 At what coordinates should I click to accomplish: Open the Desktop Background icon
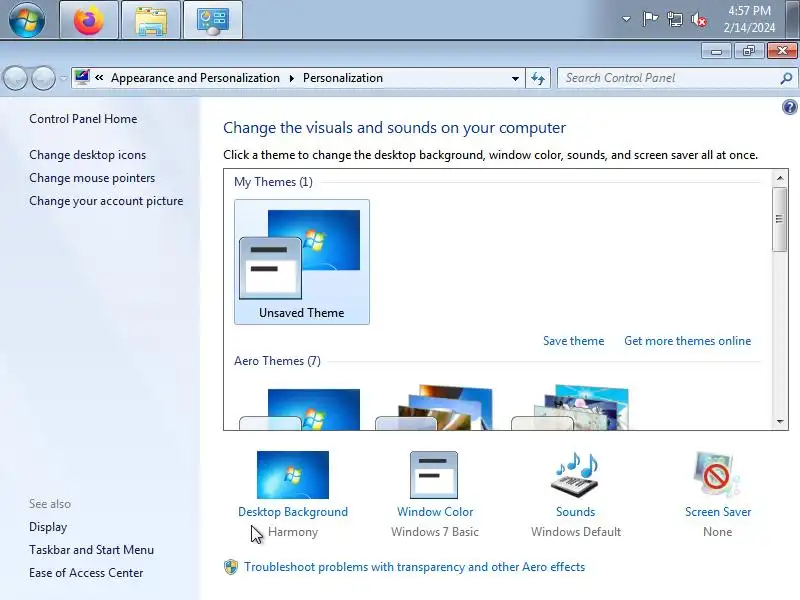293,475
